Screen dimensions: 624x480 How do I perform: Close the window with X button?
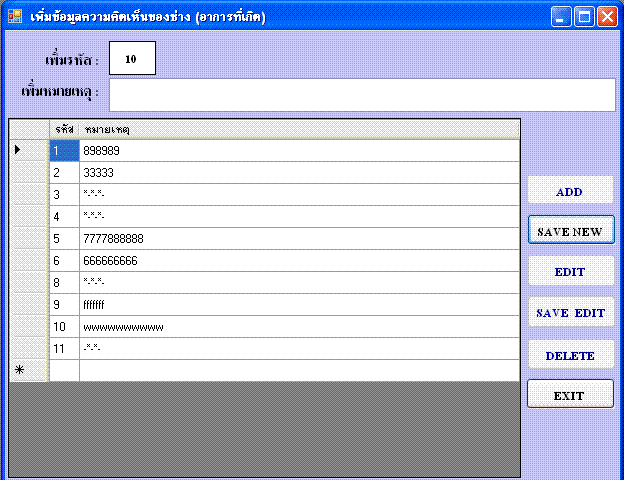[x=607, y=17]
